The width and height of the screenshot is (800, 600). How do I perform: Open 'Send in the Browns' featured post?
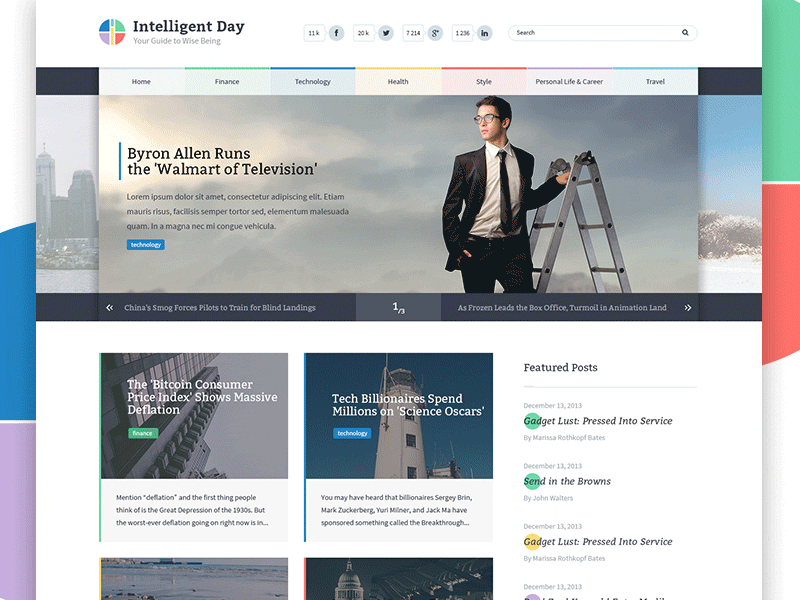(x=567, y=481)
